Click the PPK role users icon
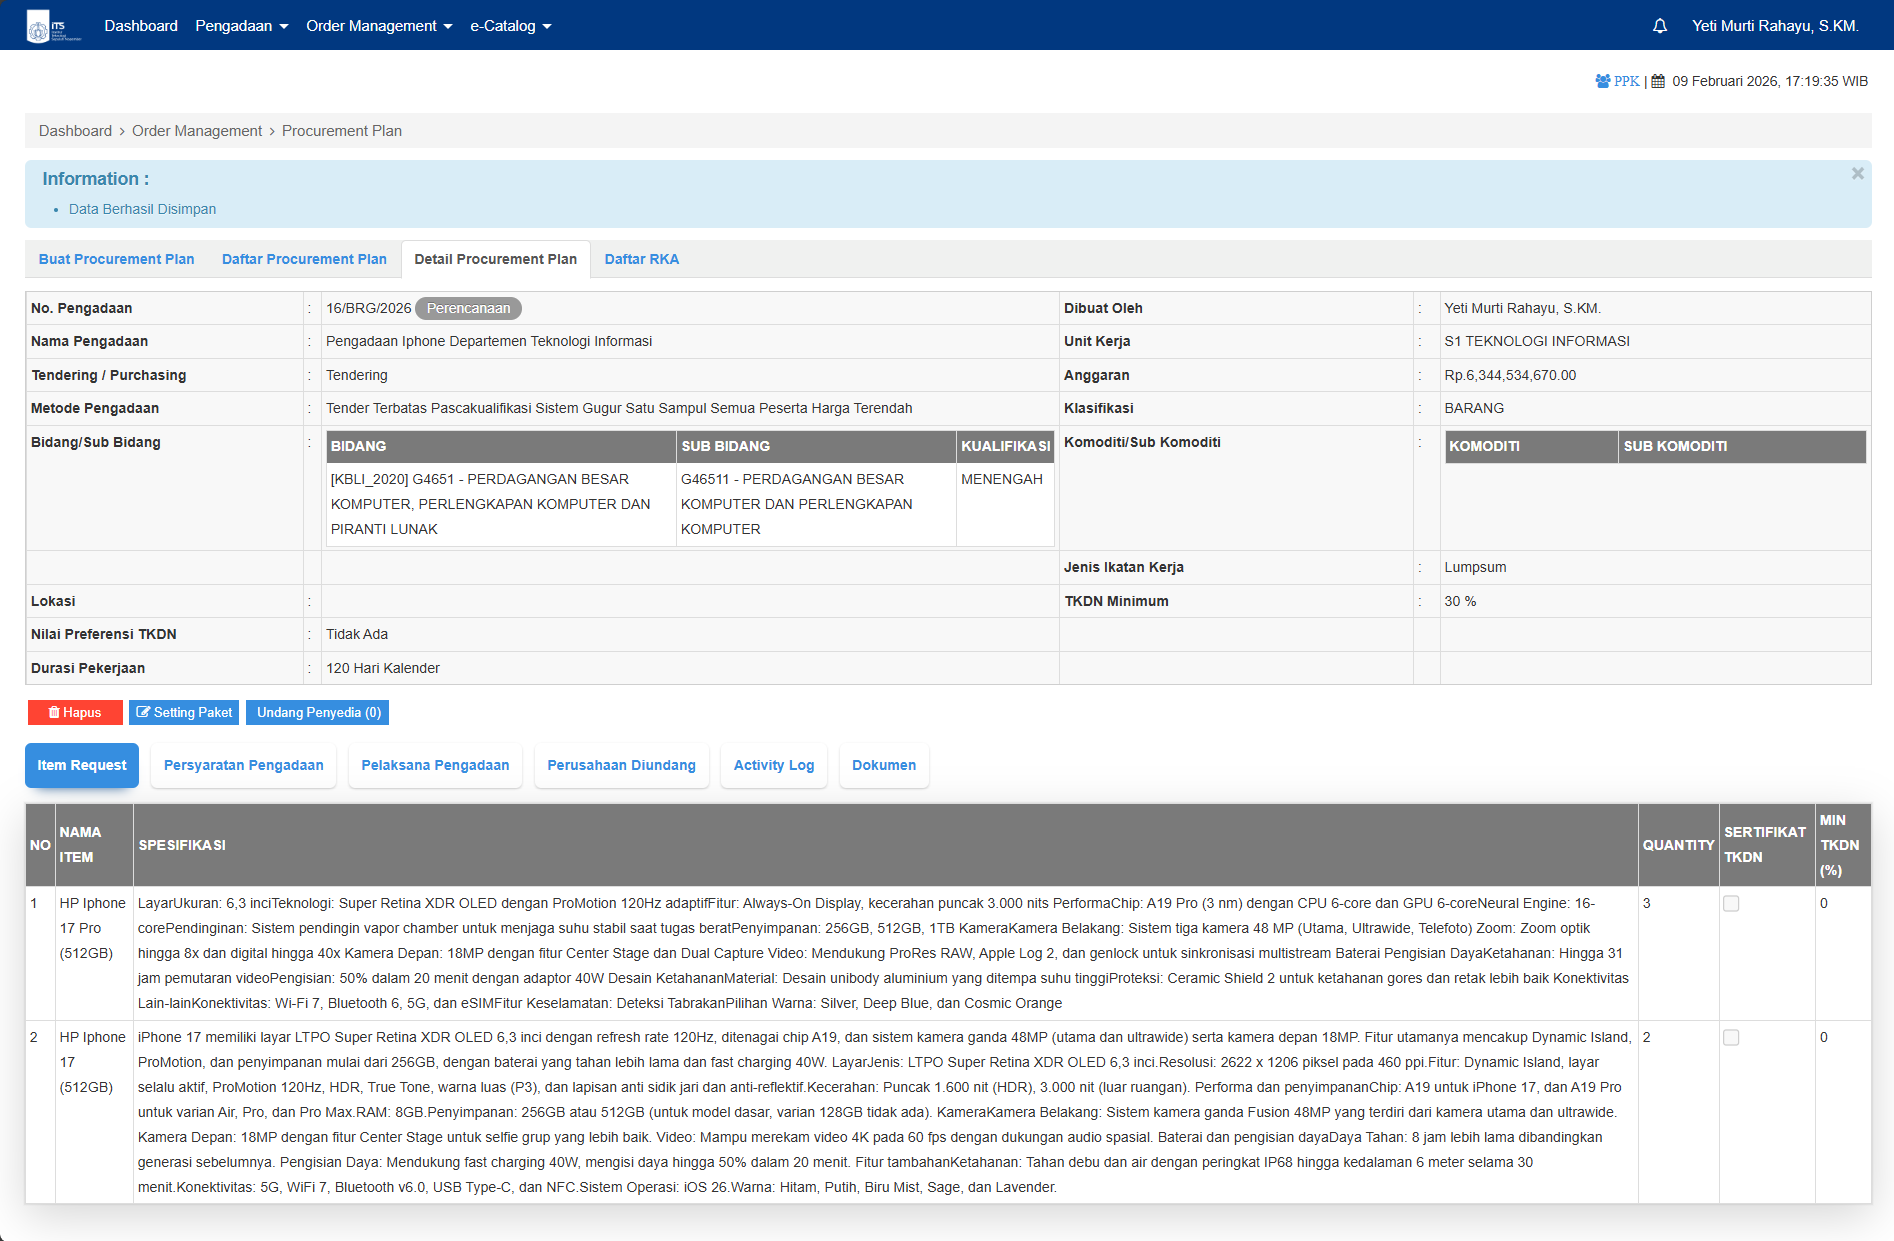 [x=1603, y=81]
